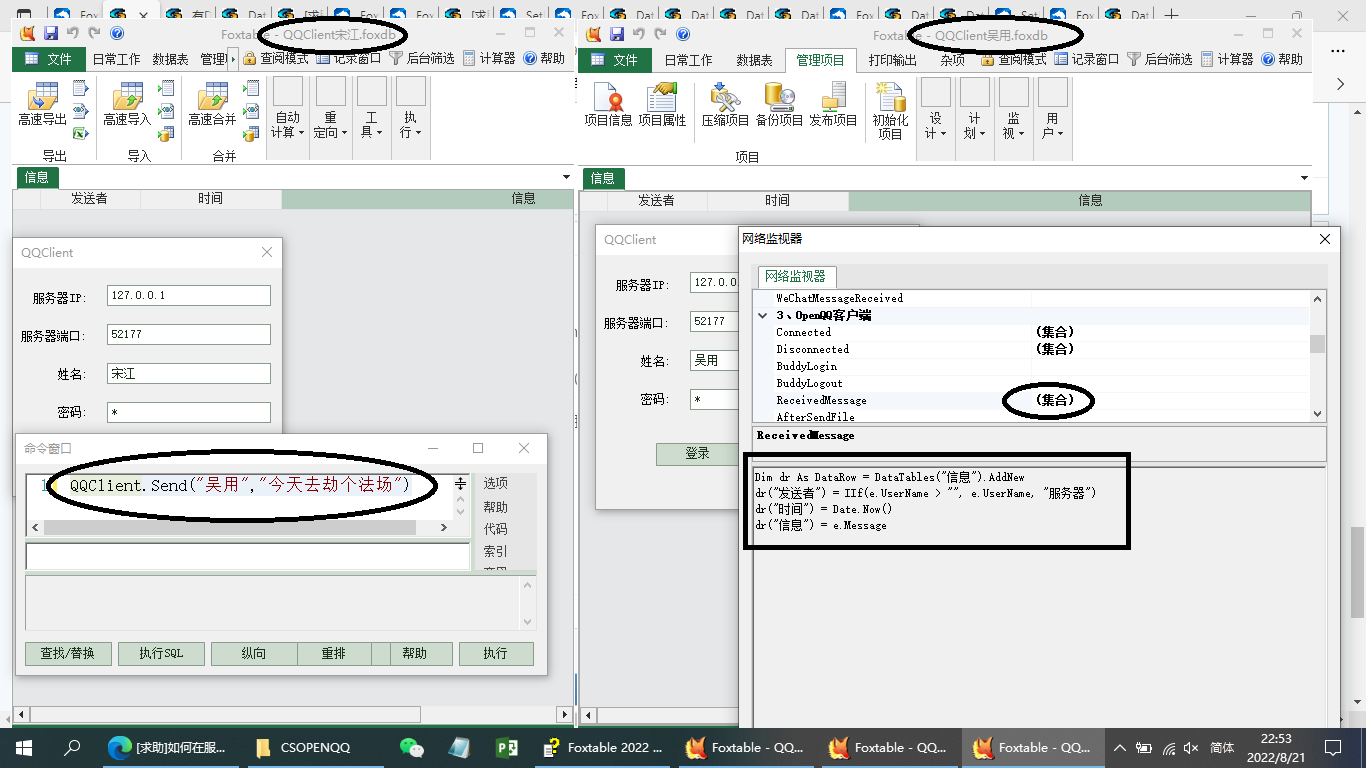Collapse 3、OpenQQ客户端 group in monitor
1366x768 pixels.
click(764, 315)
